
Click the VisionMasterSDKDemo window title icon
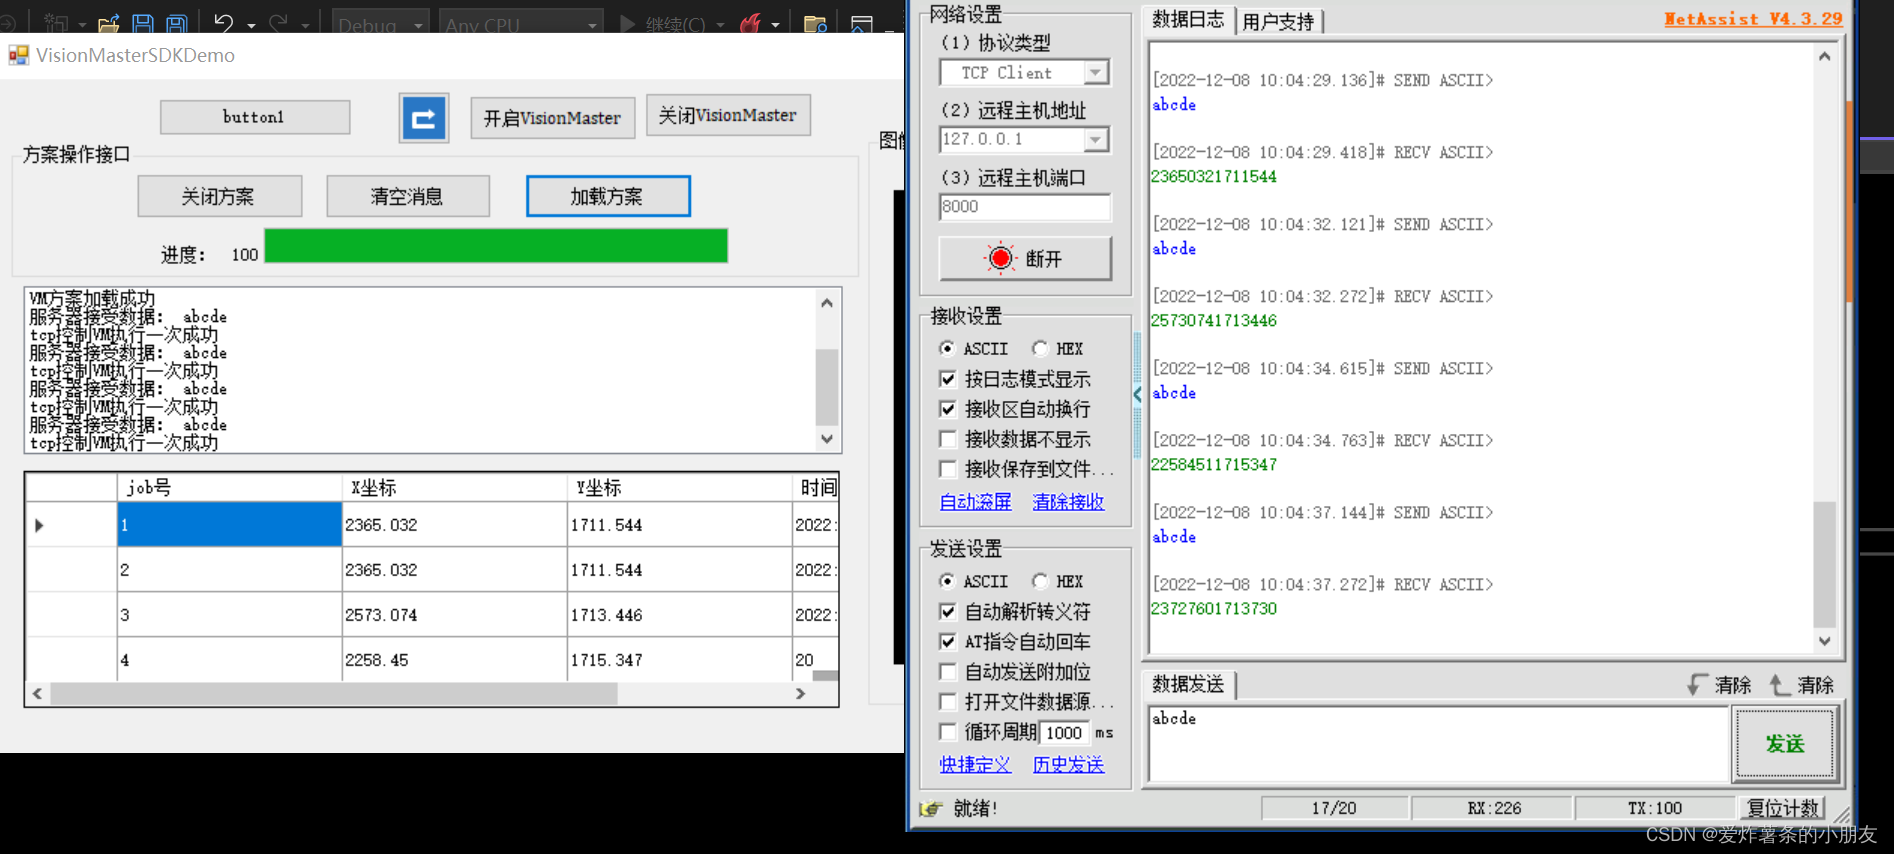19,55
